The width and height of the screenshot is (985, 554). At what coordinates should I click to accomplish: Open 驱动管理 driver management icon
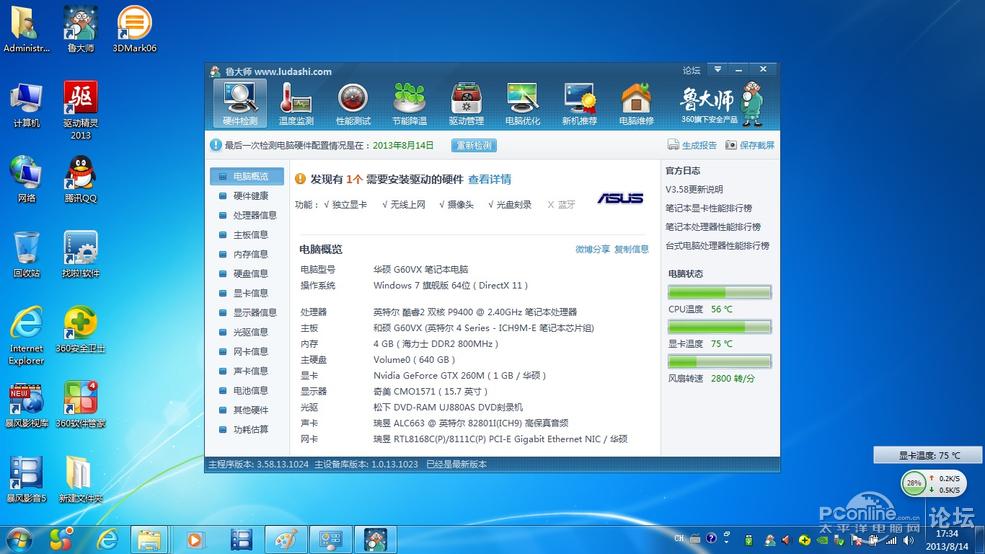(x=466, y=104)
